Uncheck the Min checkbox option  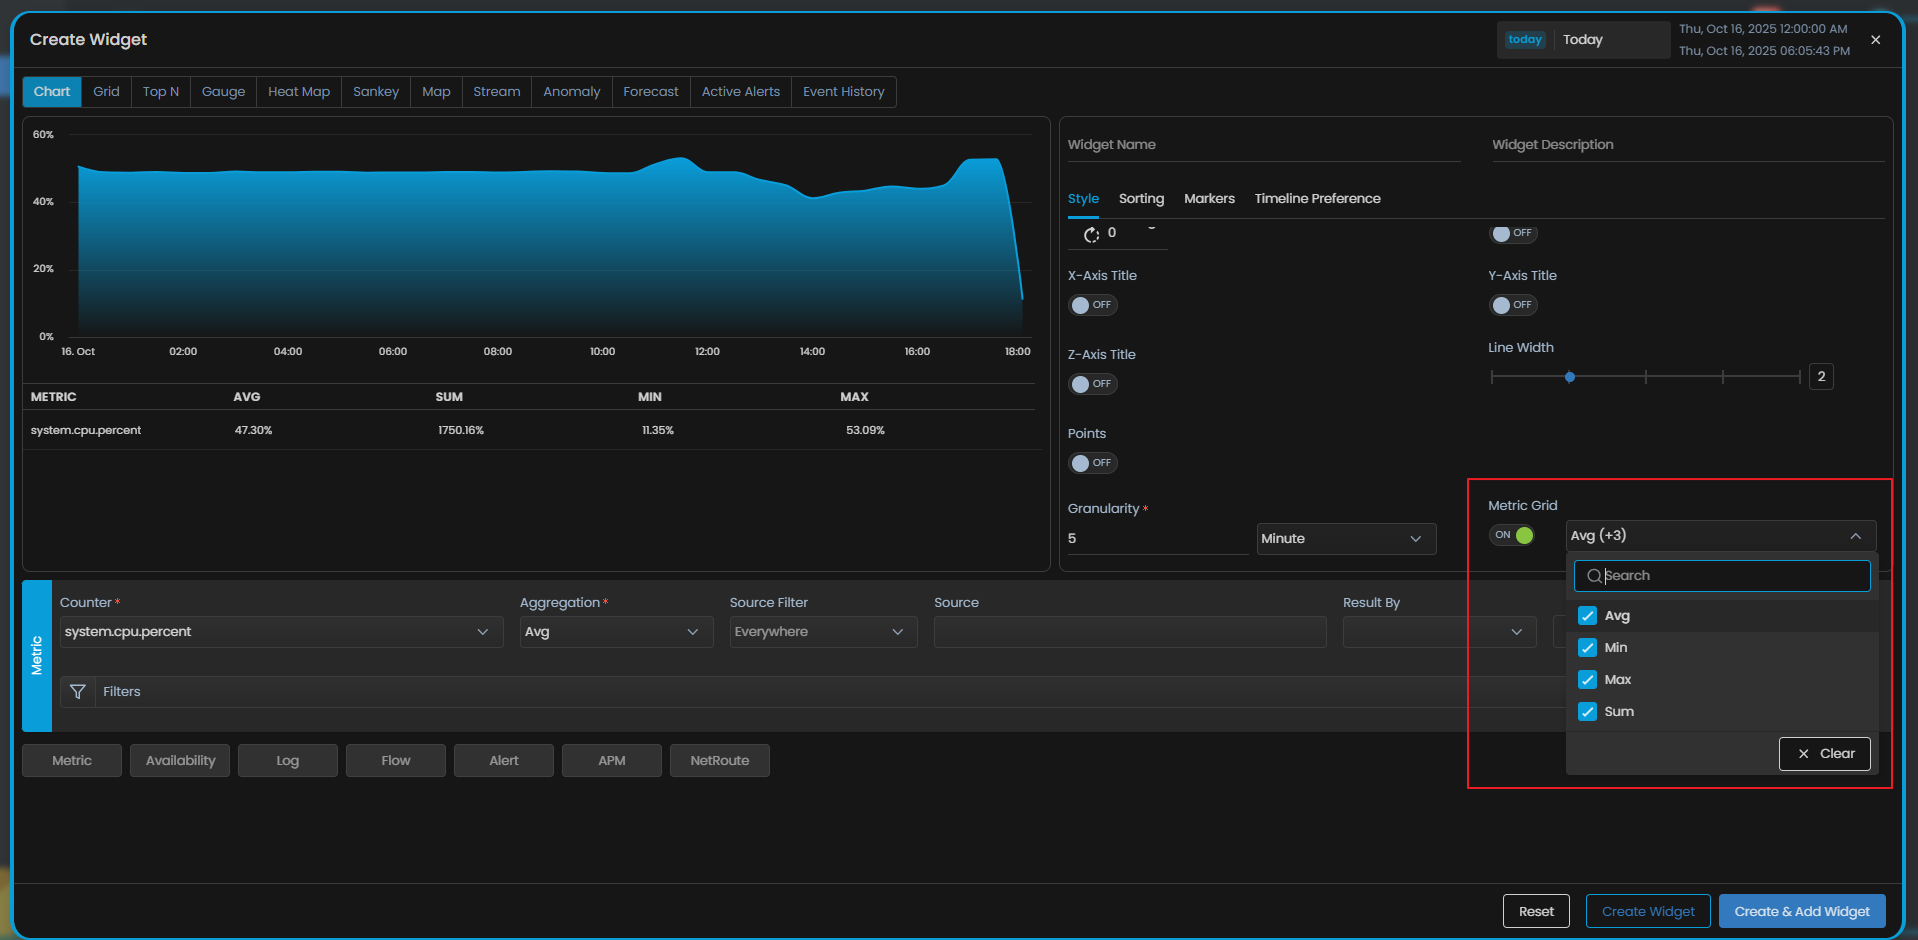[1587, 648]
